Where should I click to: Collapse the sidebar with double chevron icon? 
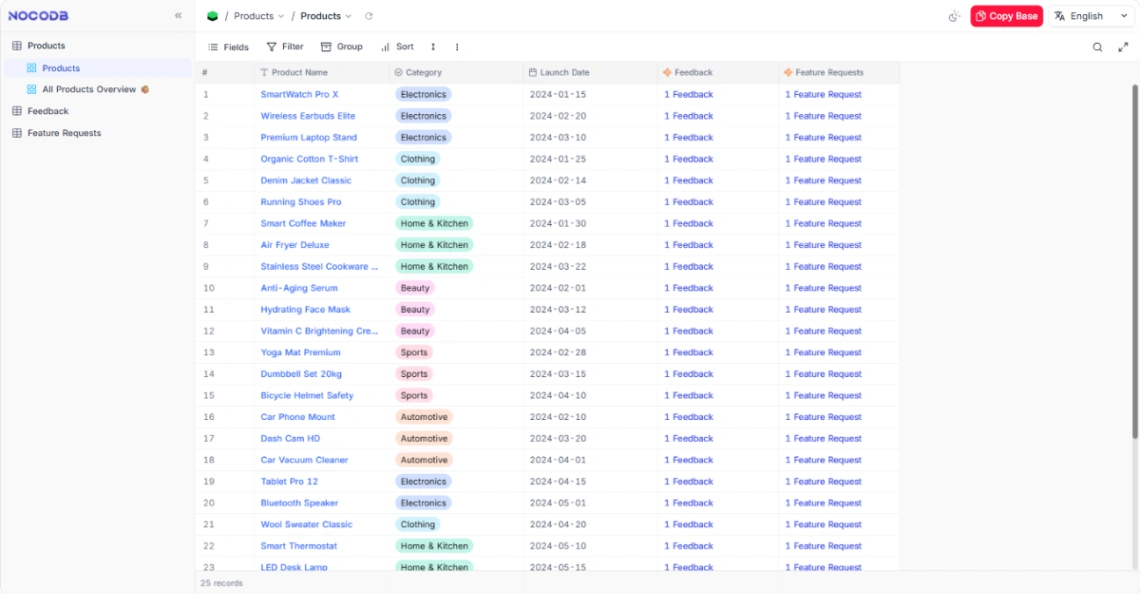178,16
